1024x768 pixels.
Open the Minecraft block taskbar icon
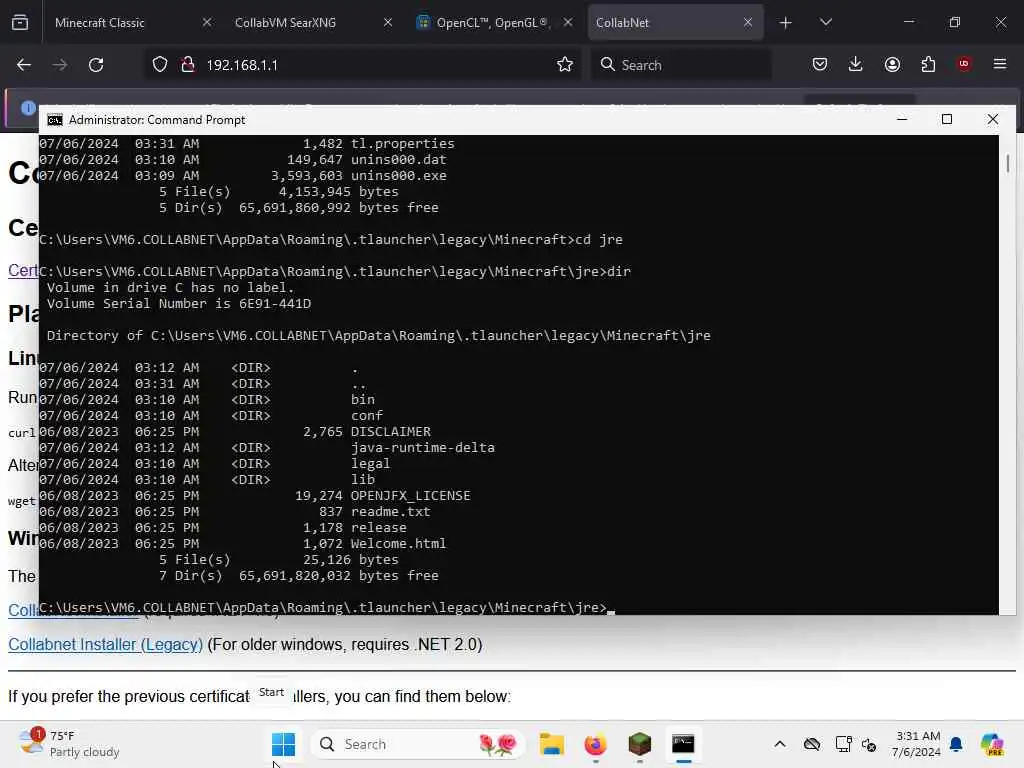[x=639, y=744]
